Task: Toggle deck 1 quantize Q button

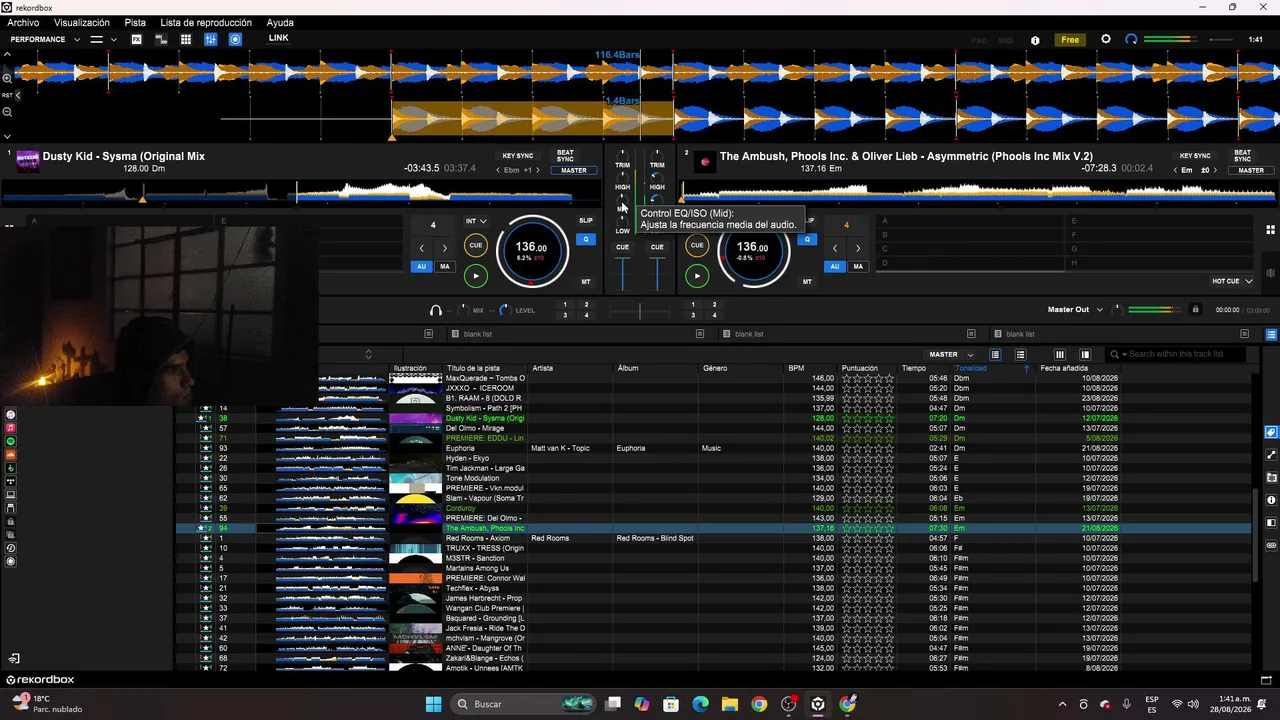Action: [x=586, y=239]
